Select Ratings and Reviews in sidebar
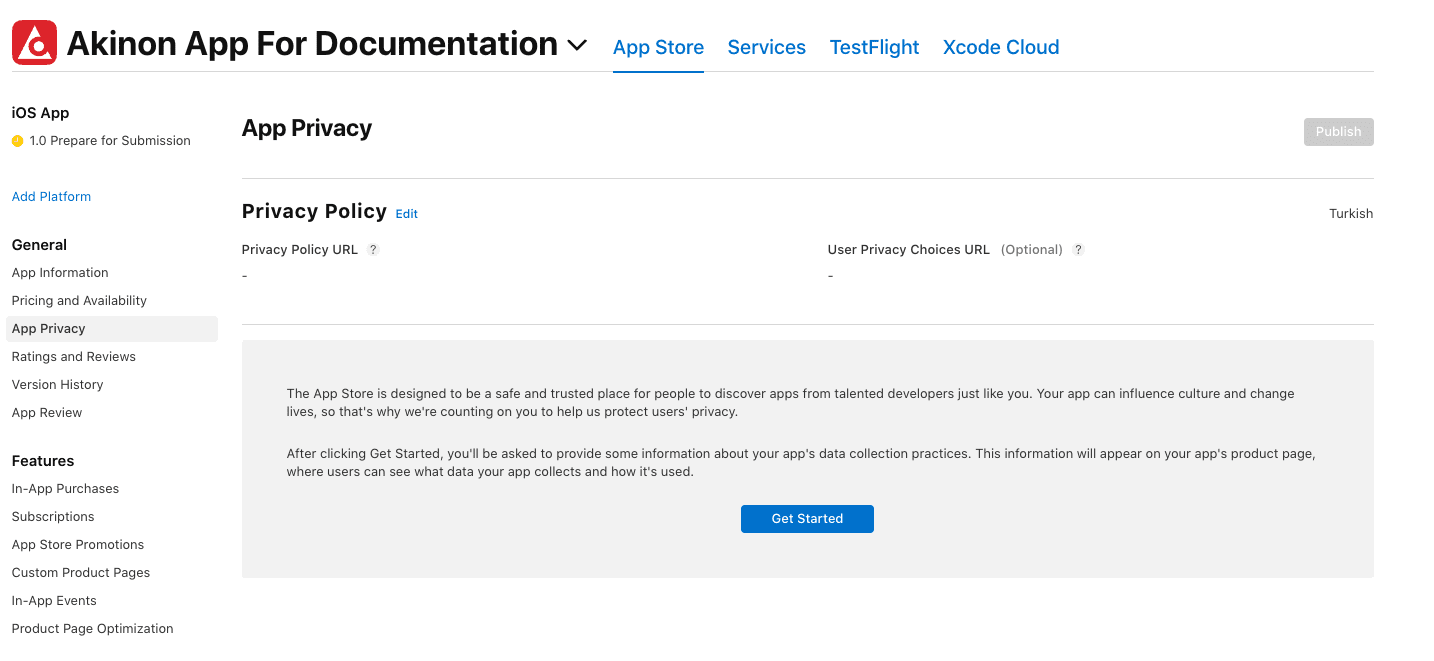The width and height of the screenshot is (1434, 661). point(73,357)
